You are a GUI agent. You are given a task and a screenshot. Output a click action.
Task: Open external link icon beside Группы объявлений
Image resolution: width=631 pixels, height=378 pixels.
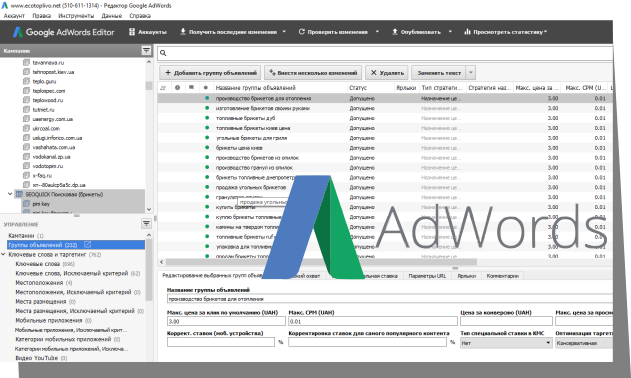(x=87, y=244)
